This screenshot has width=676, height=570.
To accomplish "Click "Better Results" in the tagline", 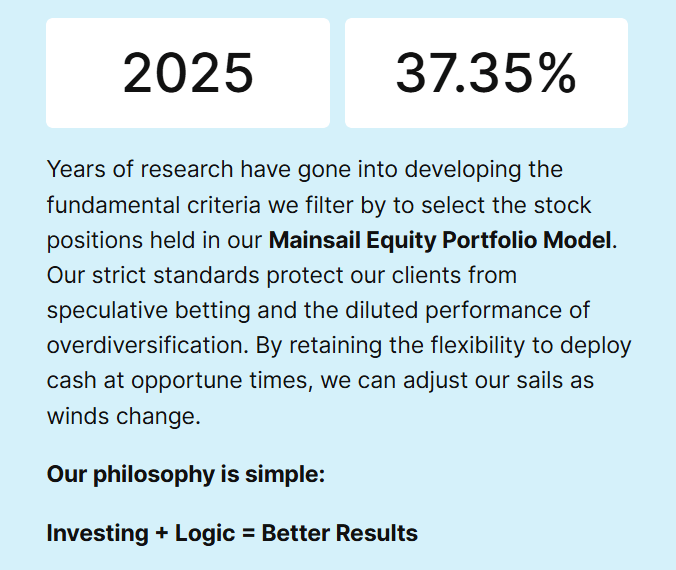I will click(339, 533).
